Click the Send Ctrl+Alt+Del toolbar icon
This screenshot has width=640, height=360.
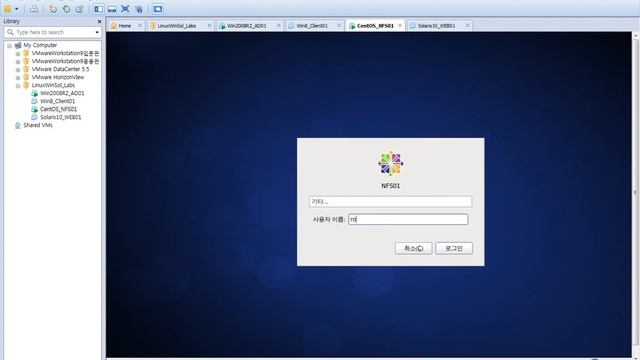coord(34,9)
